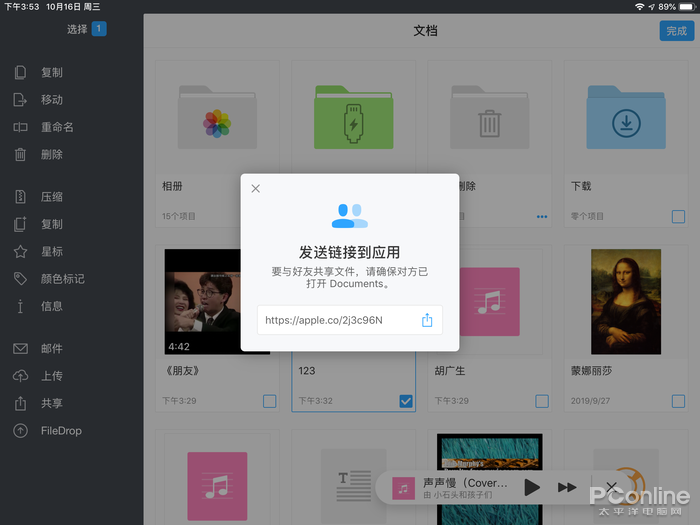Screen dimensions: 700x525
Task: Tap the Star (星标) icon
Action: click(x=20, y=251)
